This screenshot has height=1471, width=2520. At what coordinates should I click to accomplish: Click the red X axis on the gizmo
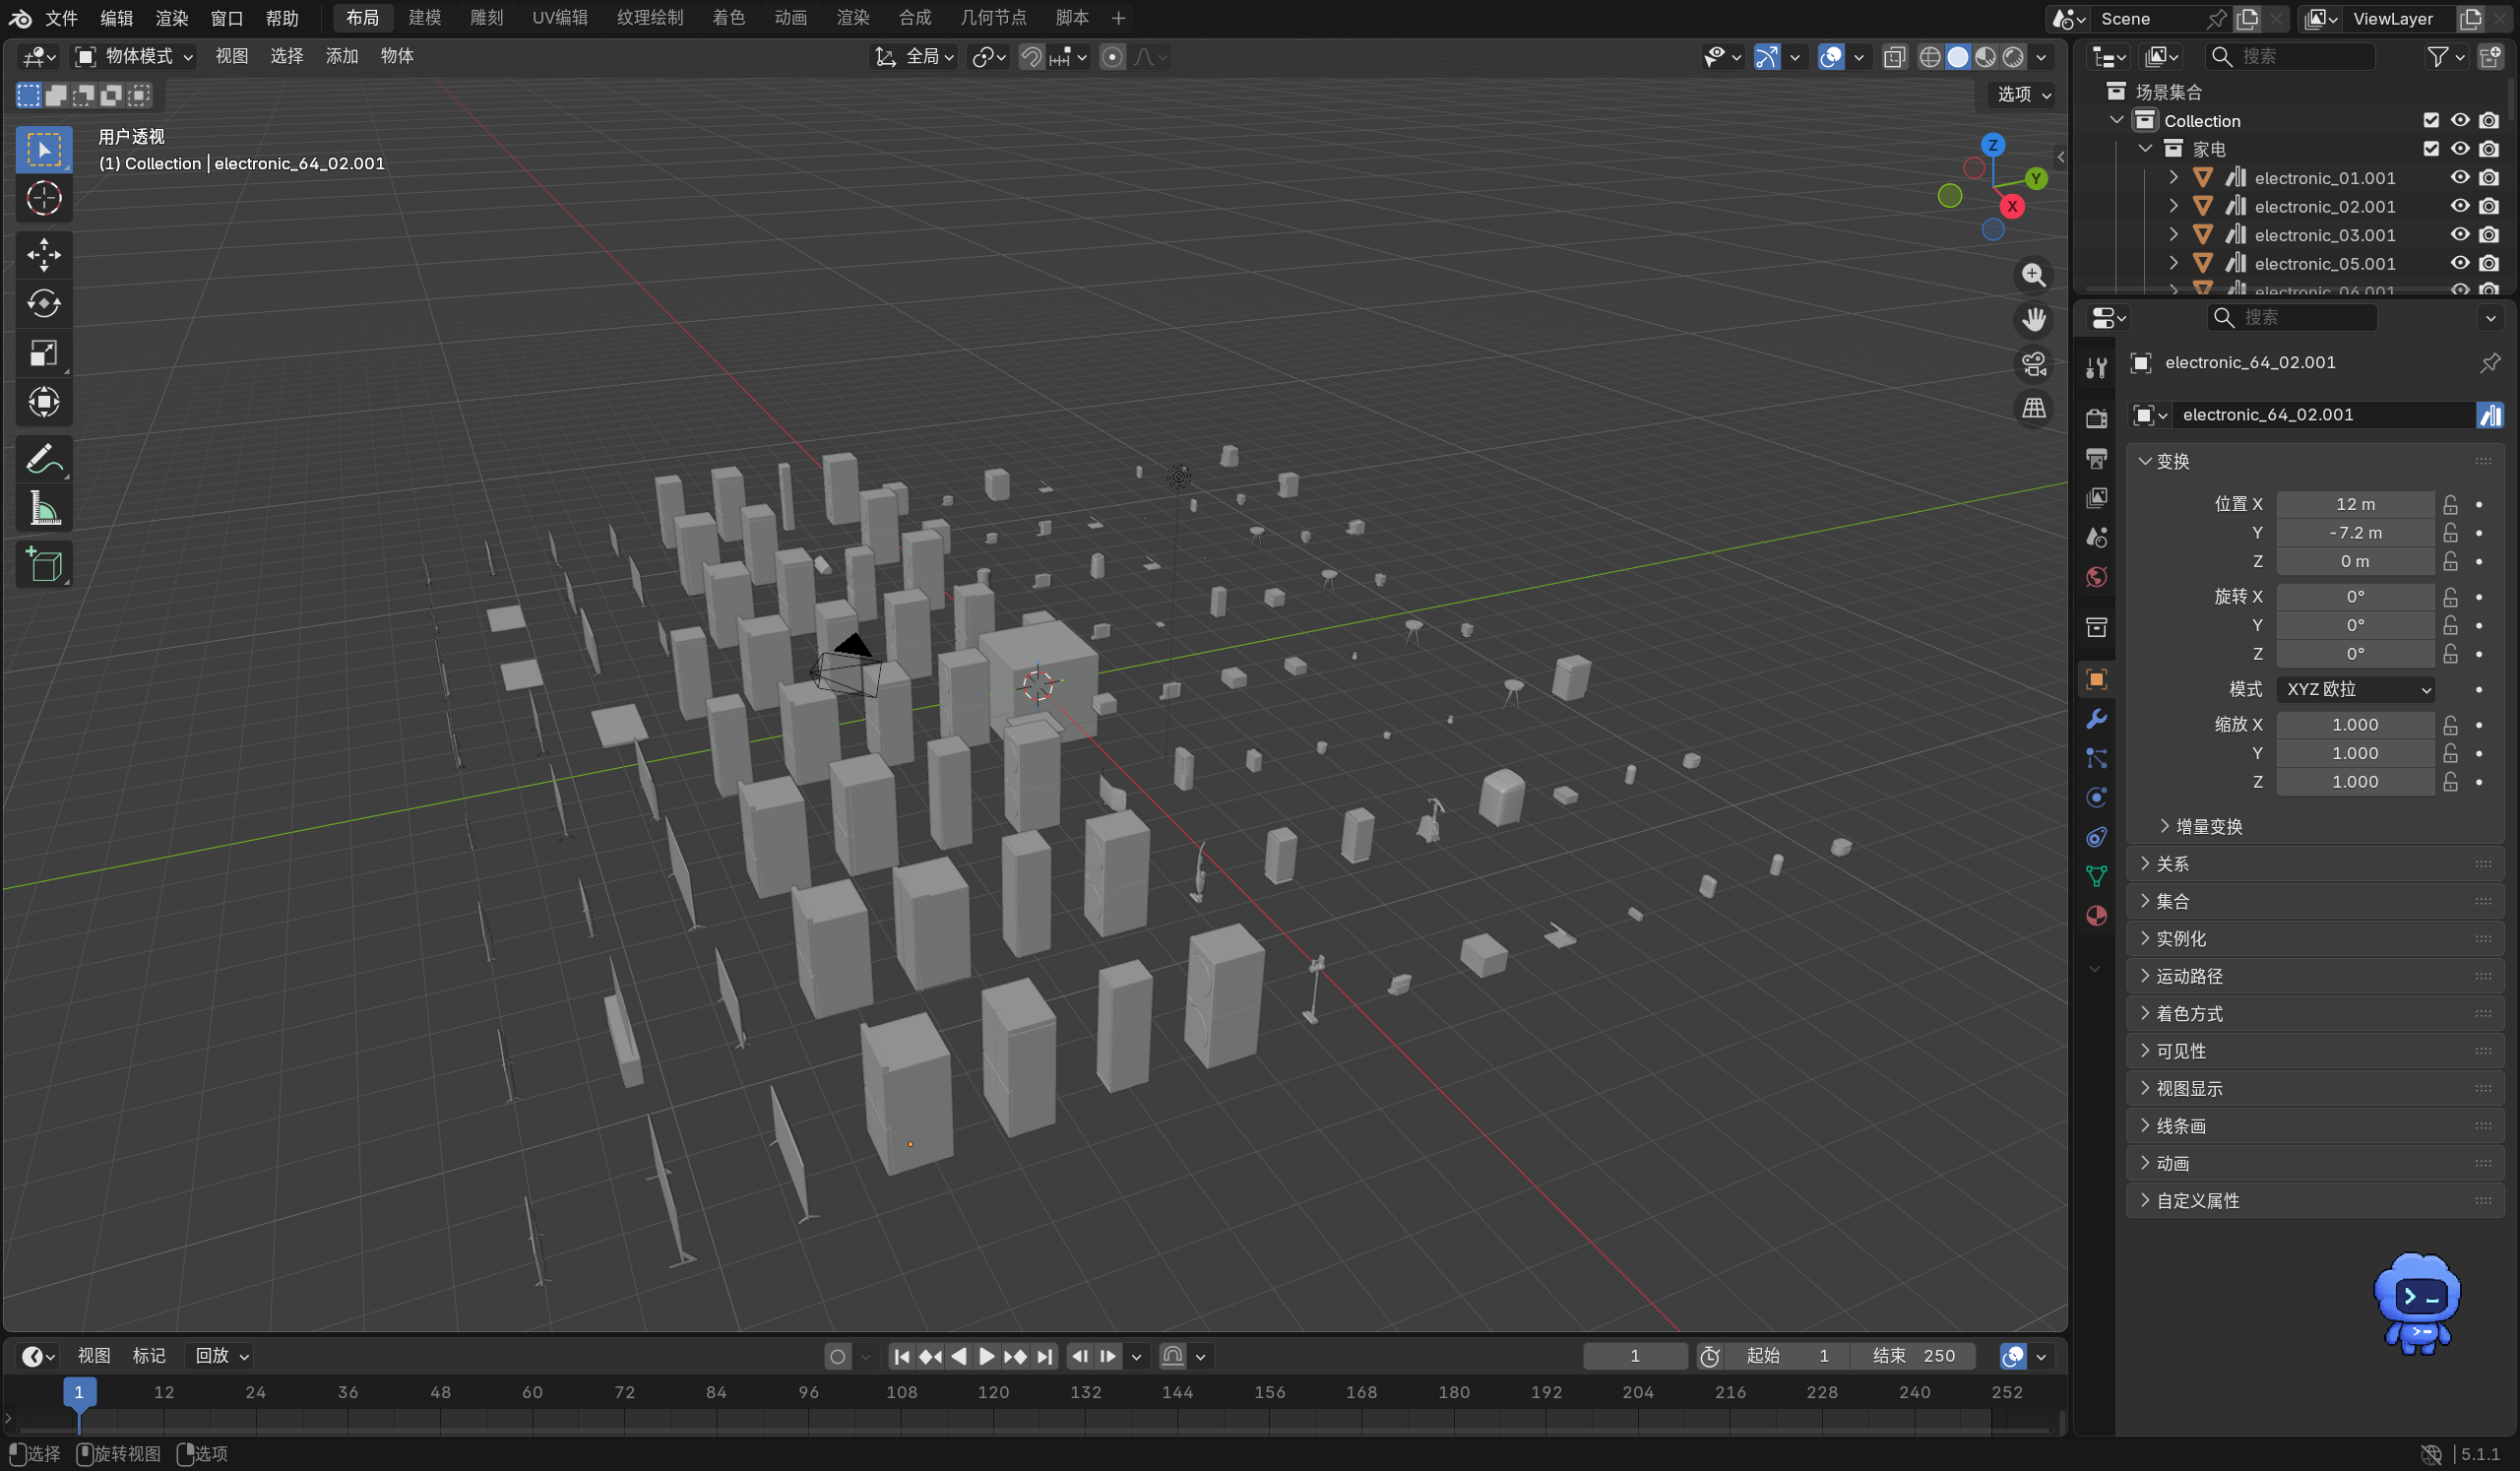[x=2012, y=206]
